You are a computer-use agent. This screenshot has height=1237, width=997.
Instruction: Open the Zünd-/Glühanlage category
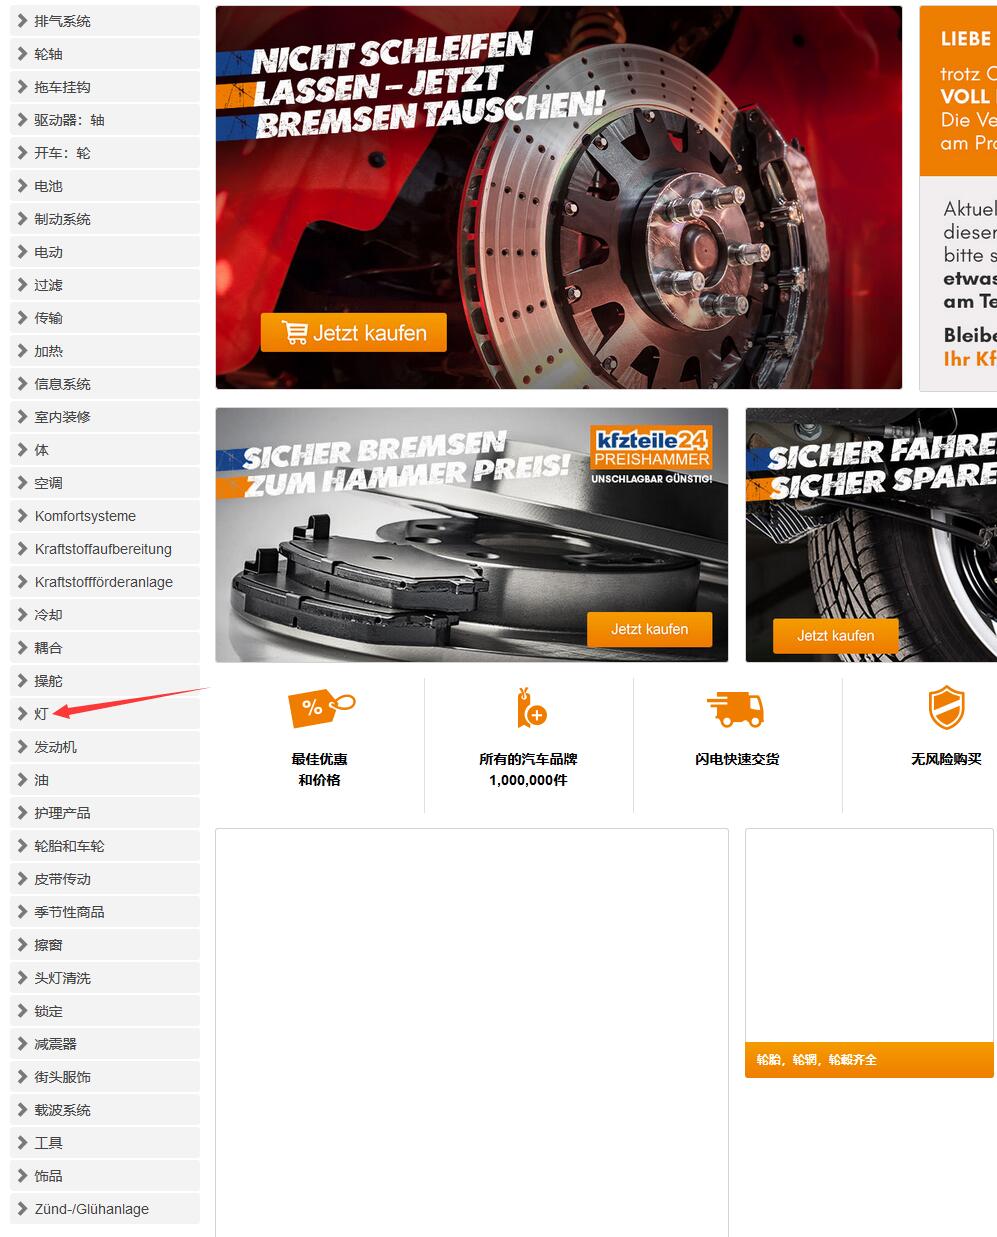coord(104,1209)
